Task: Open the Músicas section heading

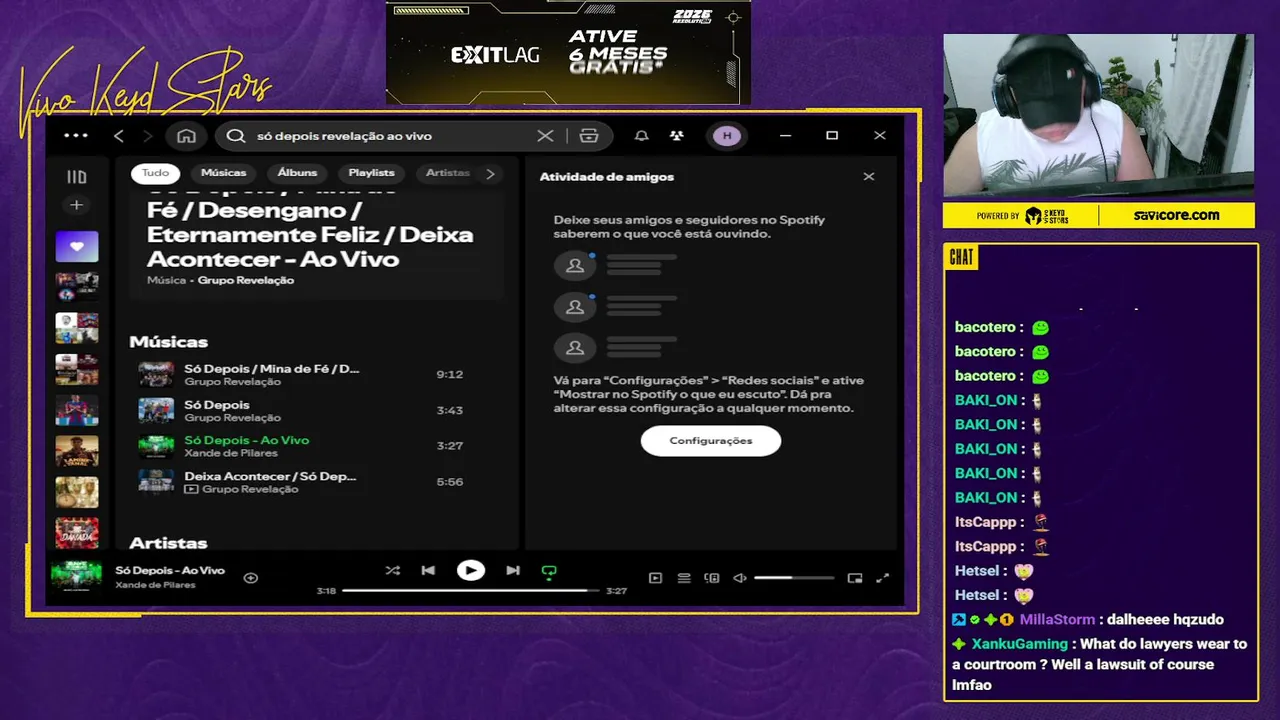Action: pyautogui.click(x=168, y=342)
